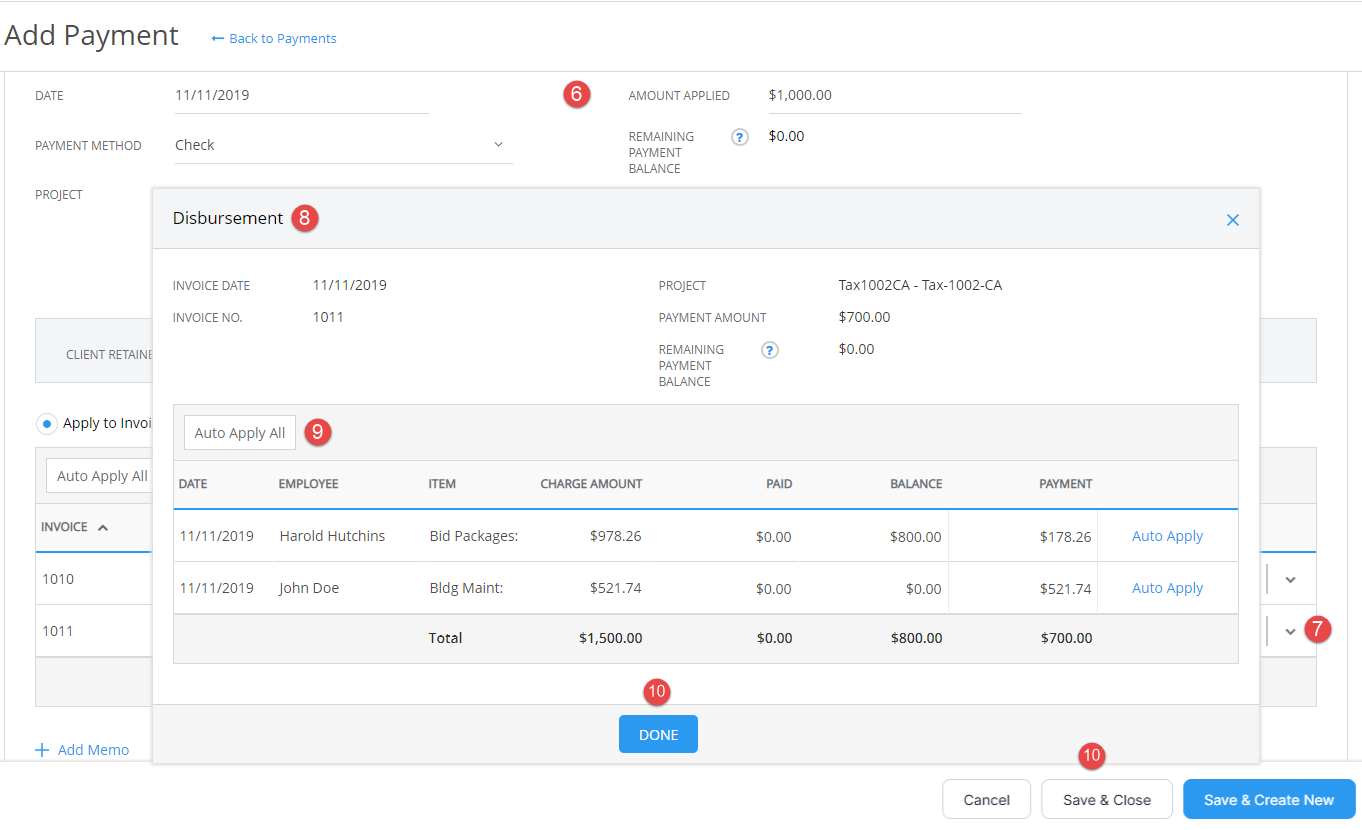The height and width of the screenshot is (830, 1362).
Task: Click project value Tax1002CA - Tax-1002-CA
Action: (921, 285)
